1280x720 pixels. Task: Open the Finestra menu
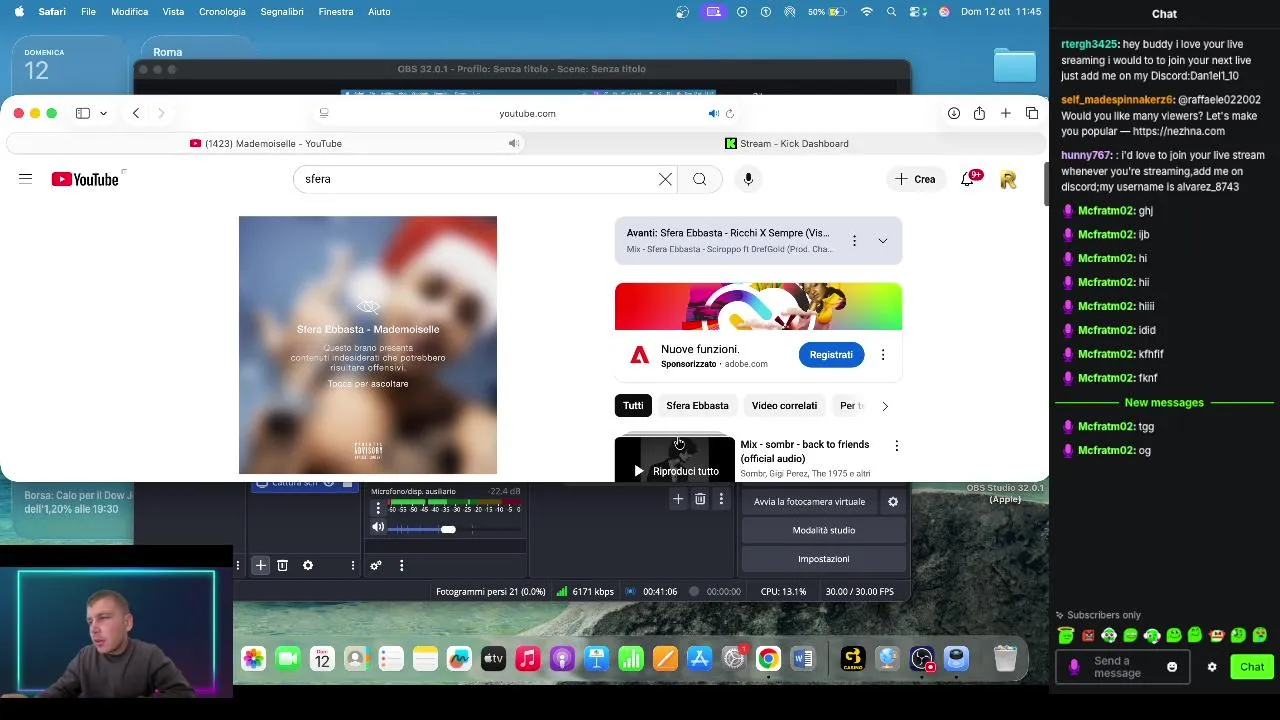pyautogui.click(x=336, y=12)
